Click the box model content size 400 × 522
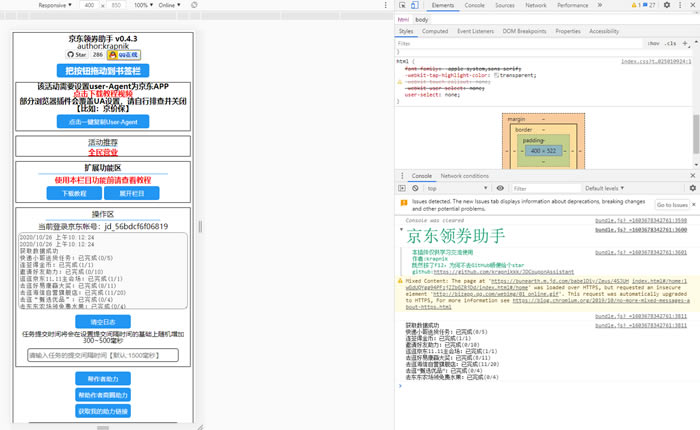700x430 pixels. pyautogui.click(x=543, y=151)
